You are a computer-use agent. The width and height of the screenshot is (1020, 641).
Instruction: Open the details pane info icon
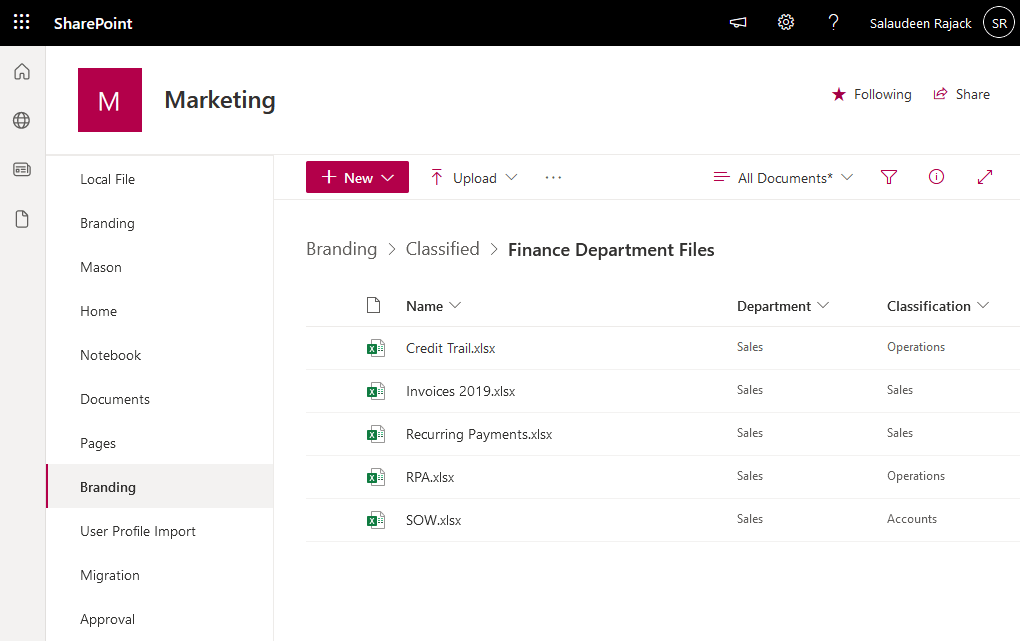tap(936, 177)
